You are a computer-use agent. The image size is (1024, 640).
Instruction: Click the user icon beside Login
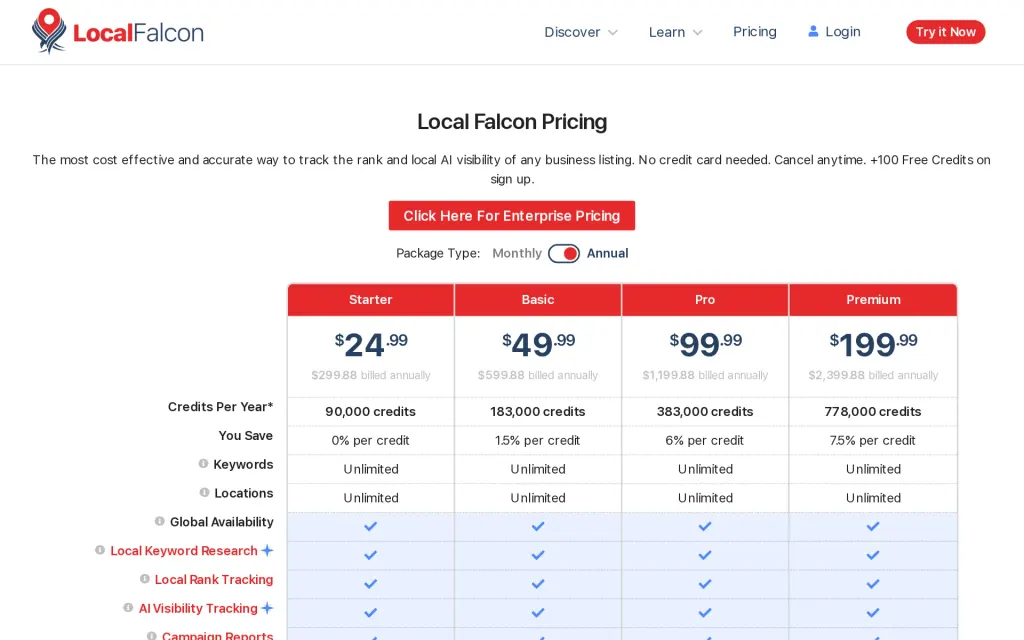pyautogui.click(x=813, y=31)
